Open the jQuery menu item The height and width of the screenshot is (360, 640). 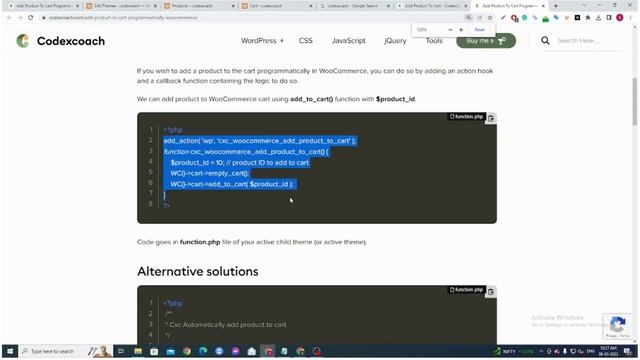coord(395,41)
